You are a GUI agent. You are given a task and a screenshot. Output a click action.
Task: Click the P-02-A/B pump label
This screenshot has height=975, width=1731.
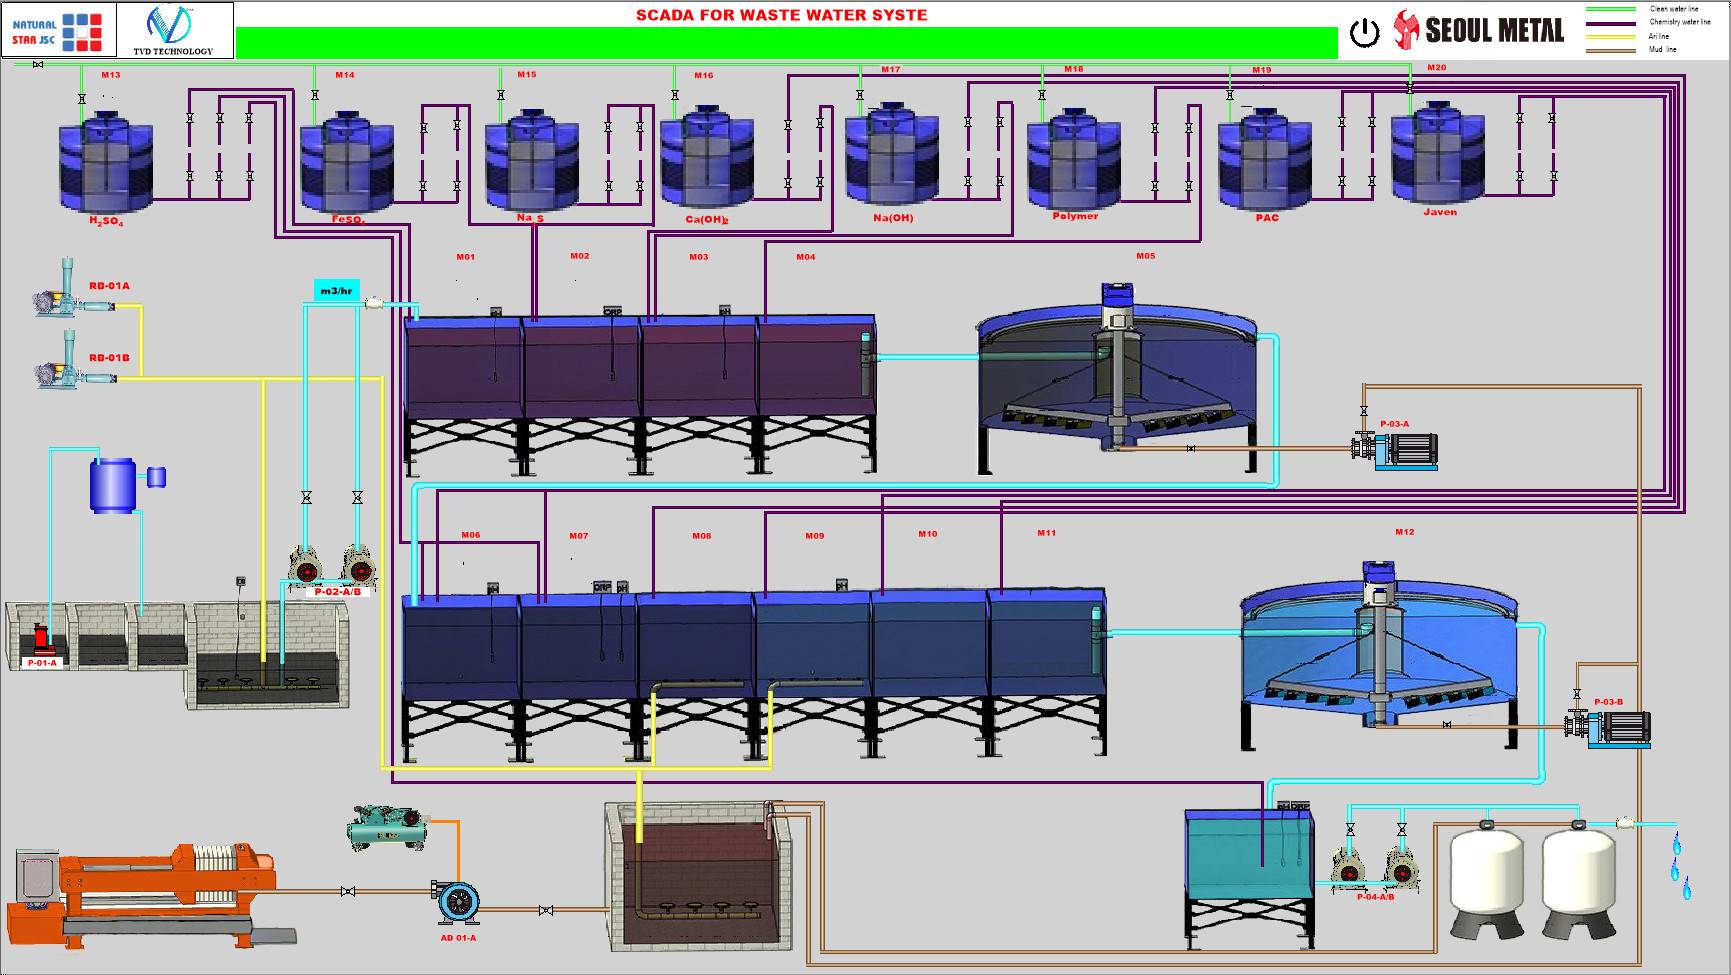click(336, 592)
